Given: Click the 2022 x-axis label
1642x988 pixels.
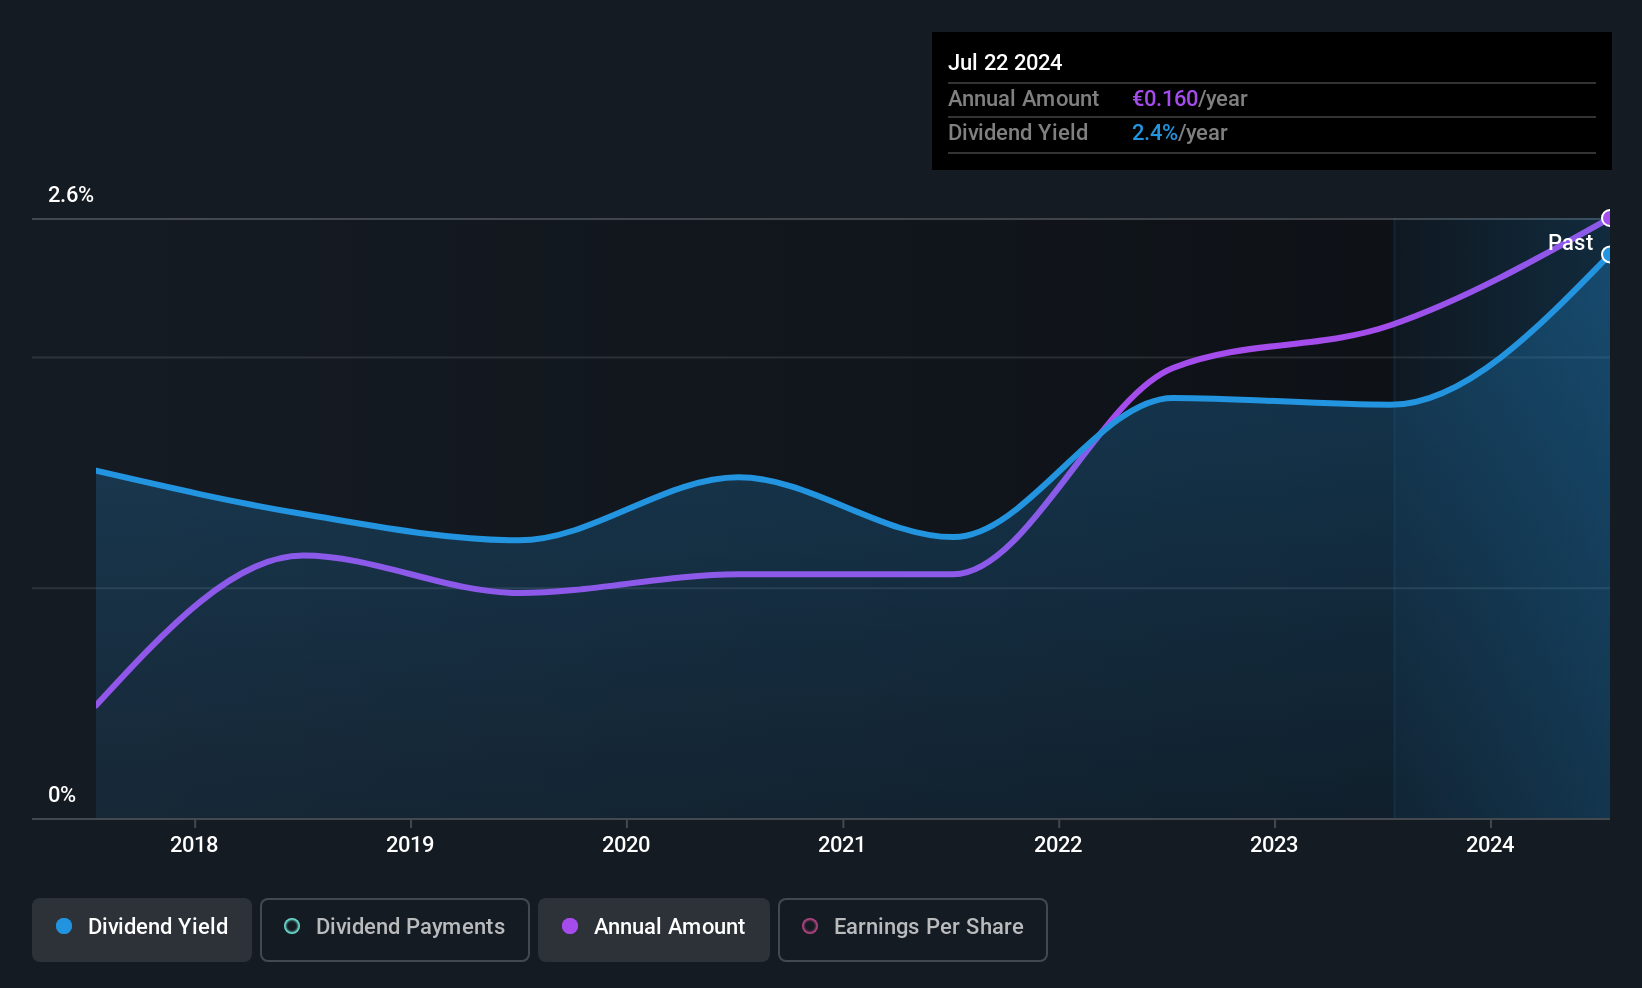Looking at the screenshot, I should 1058,844.
